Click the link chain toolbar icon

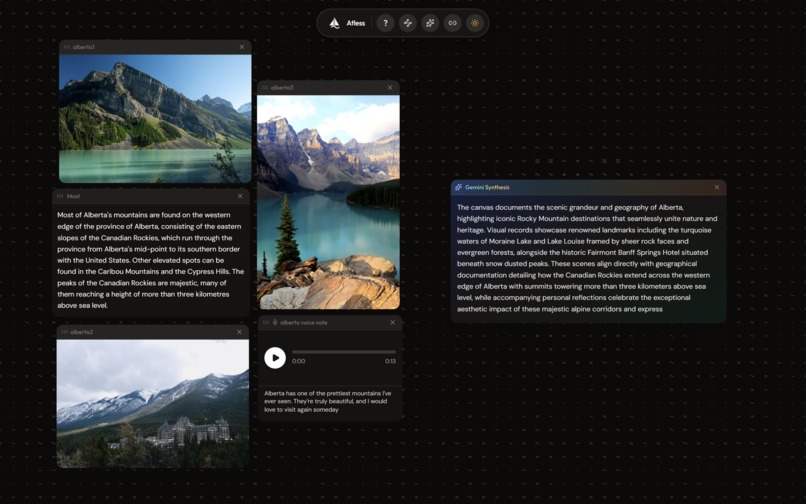[452, 23]
